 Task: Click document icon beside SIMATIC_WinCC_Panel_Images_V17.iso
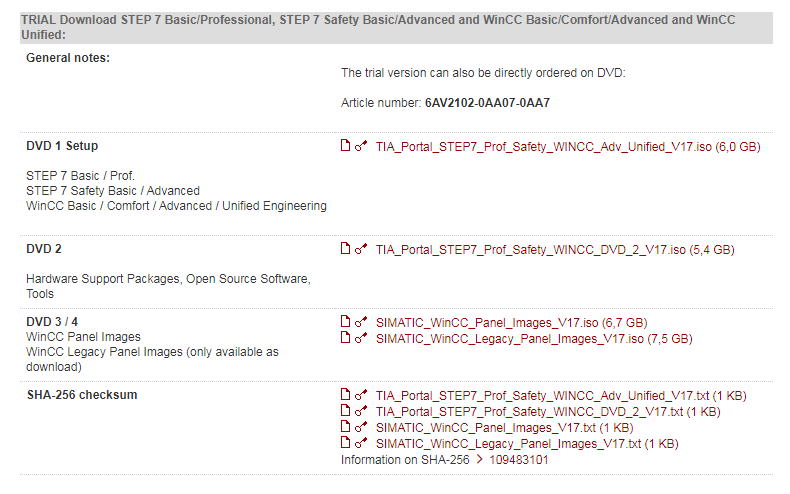pyautogui.click(x=346, y=322)
